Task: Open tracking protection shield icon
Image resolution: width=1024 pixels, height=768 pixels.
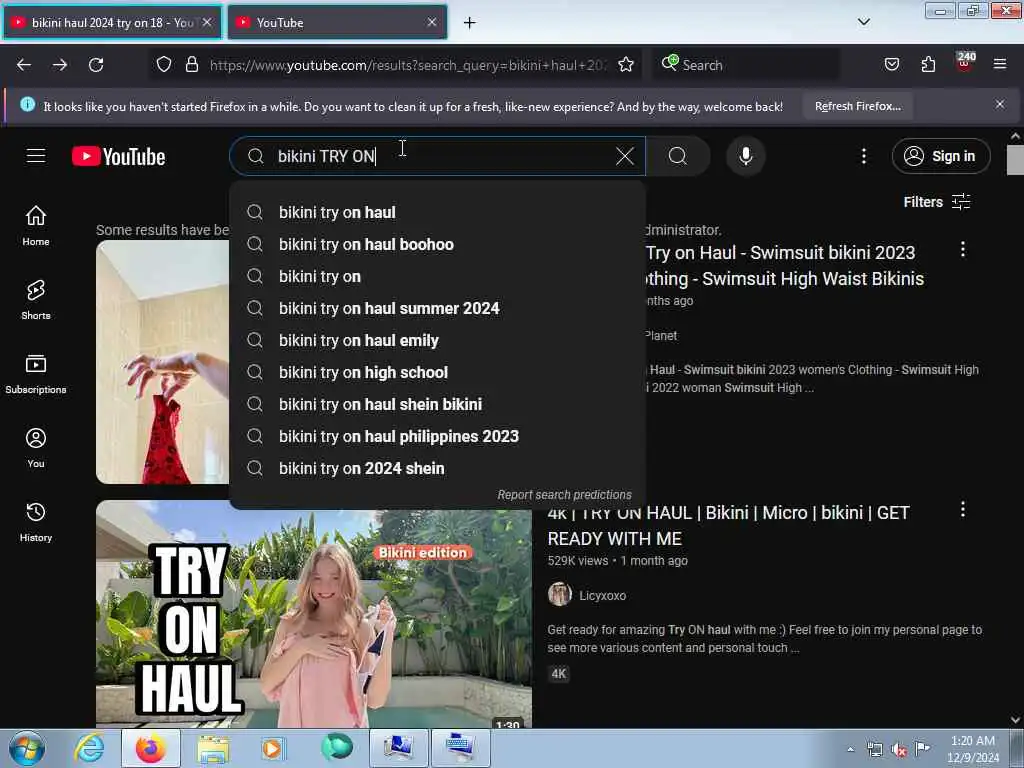Action: click(164, 64)
